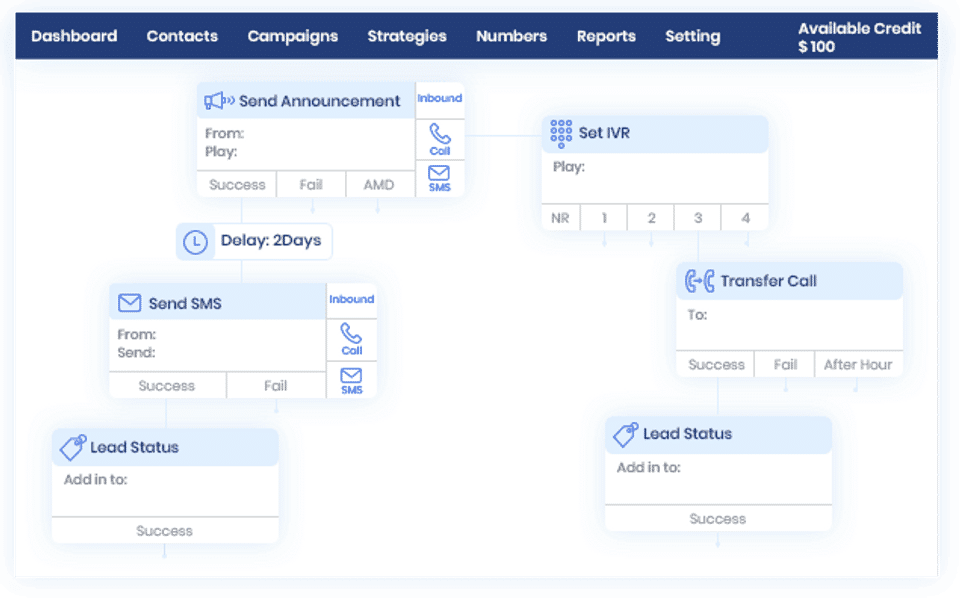This screenshot has height=612, width=960.
Task: Click the Play: field in Send Announcement
Action: click(x=221, y=152)
